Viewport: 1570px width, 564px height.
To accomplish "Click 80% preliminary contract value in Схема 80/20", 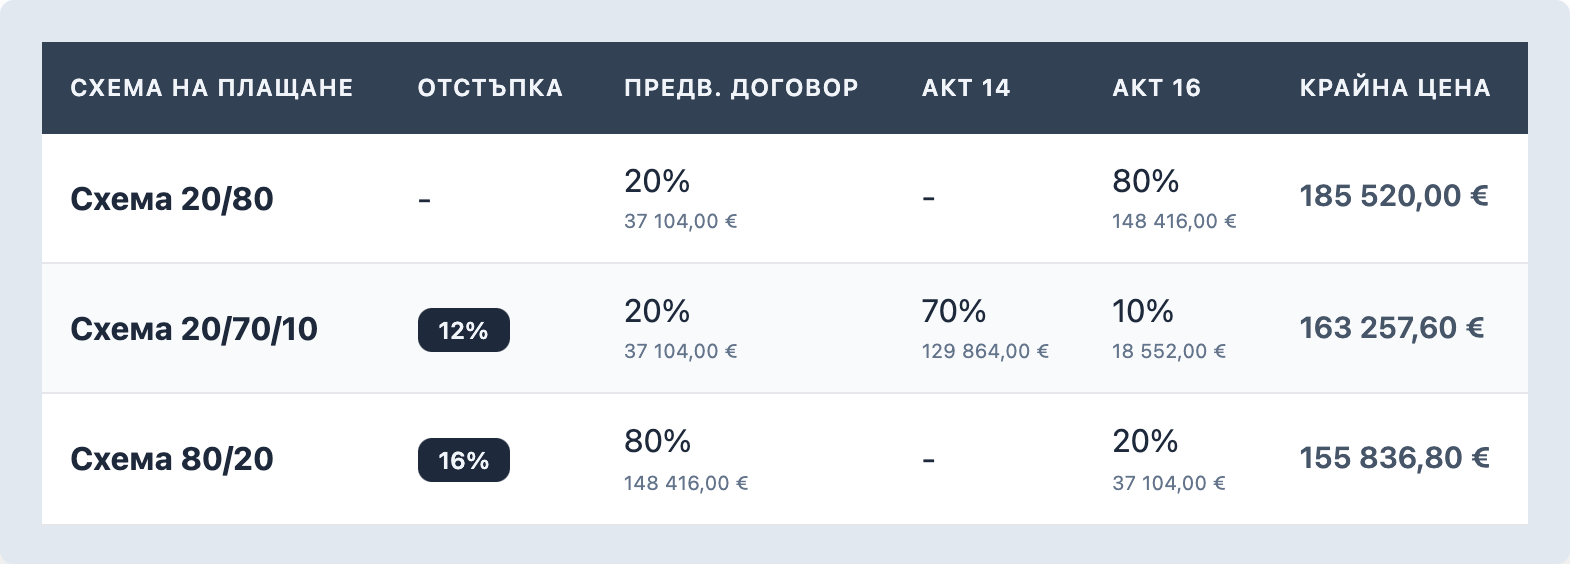I will (657, 441).
